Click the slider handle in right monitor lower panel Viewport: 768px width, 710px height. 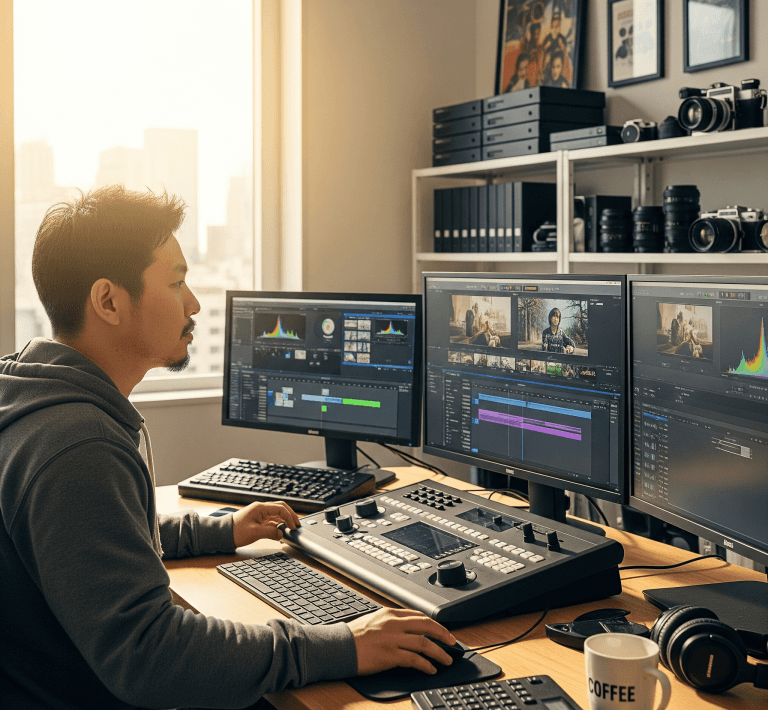tap(745, 451)
